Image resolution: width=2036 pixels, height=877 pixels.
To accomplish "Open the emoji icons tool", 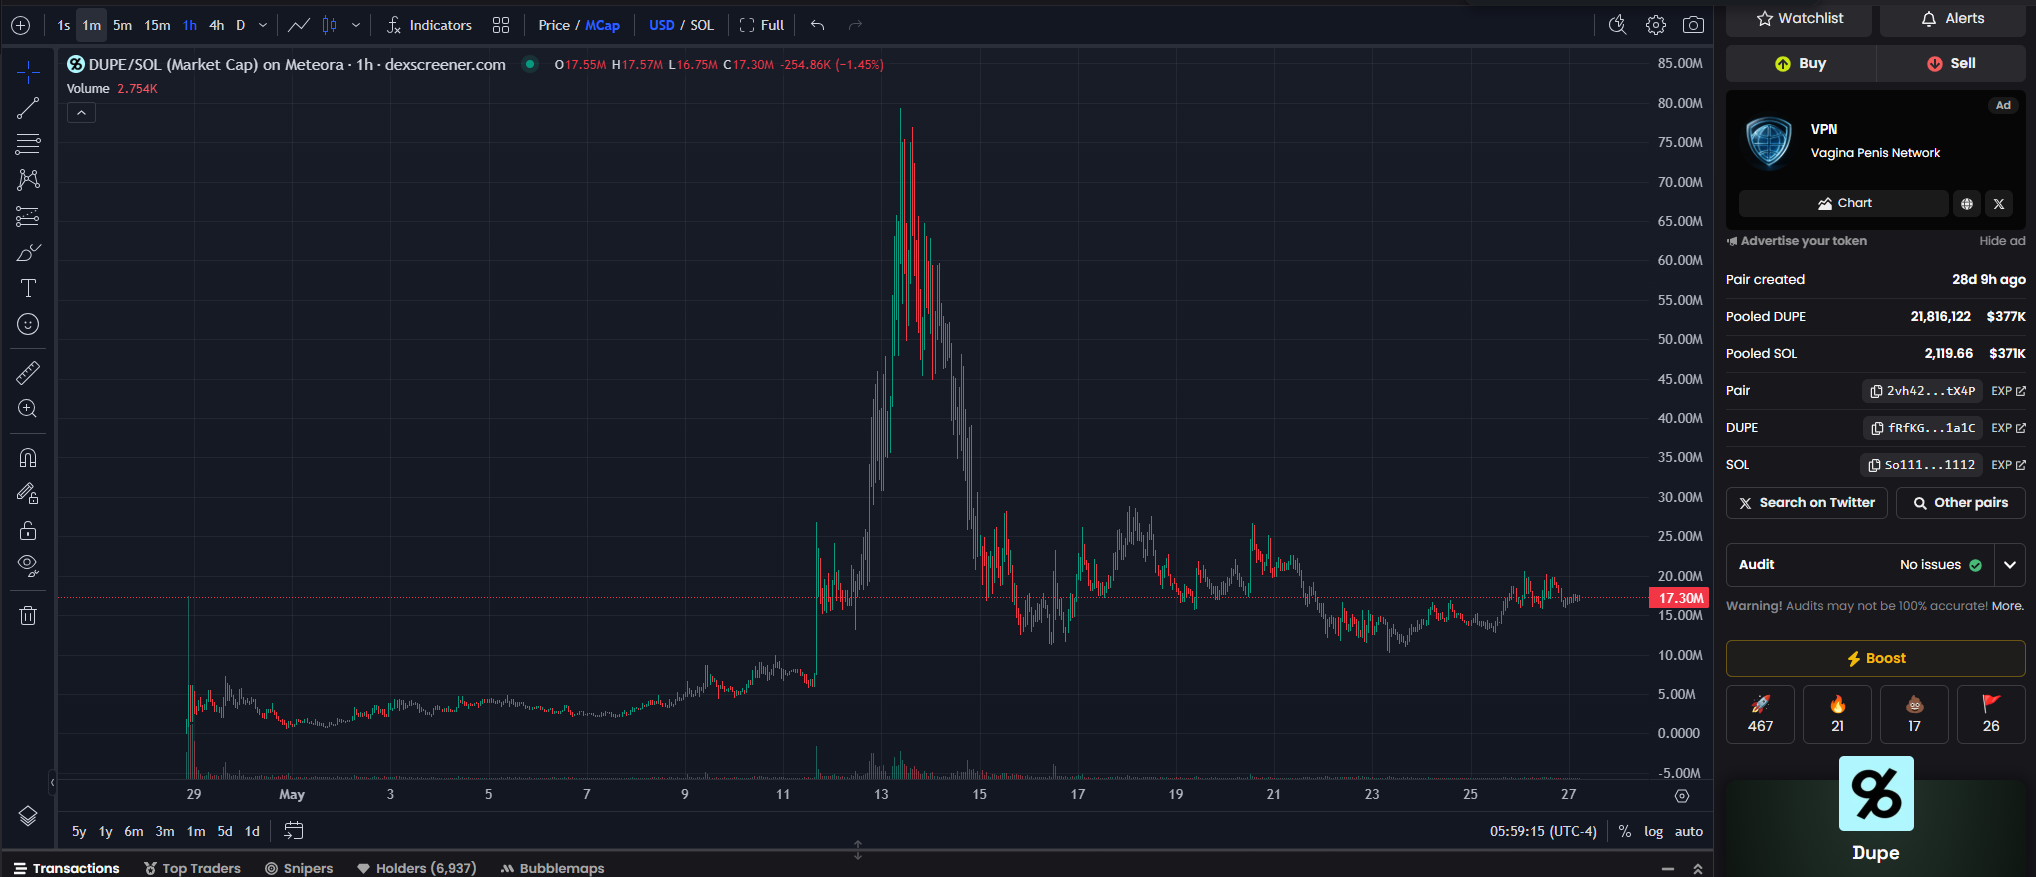I will click(28, 324).
